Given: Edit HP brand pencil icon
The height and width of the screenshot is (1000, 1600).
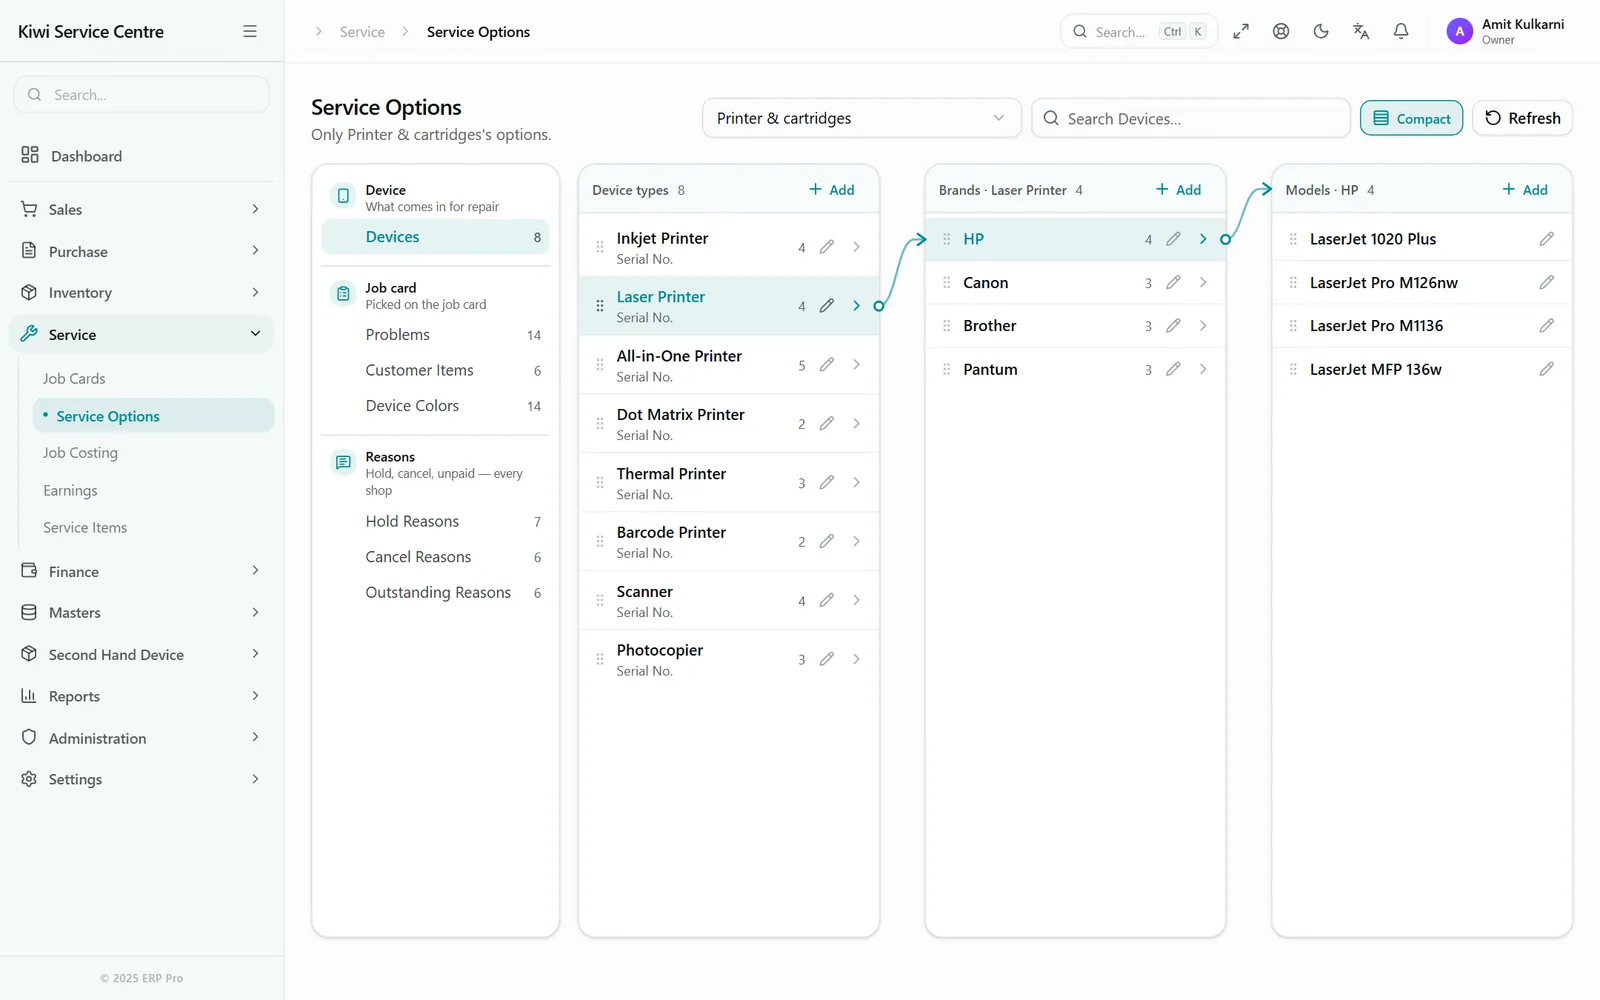Looking at the screenshot, I should (1174, 239).
